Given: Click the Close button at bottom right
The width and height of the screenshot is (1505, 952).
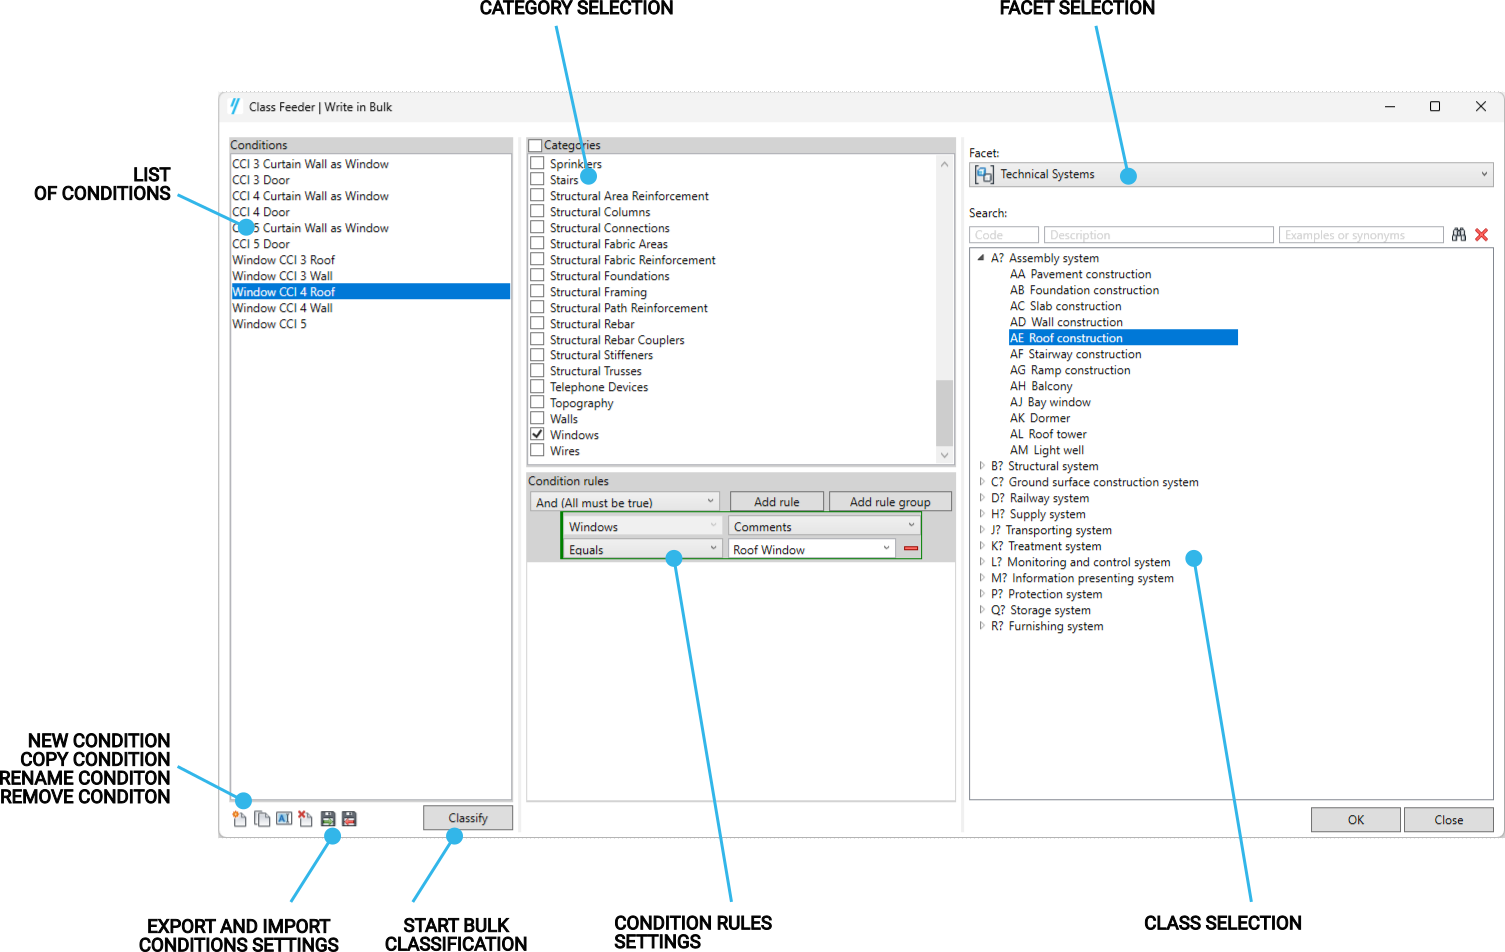Looking at the screenshot, I should coord(1449,820).
